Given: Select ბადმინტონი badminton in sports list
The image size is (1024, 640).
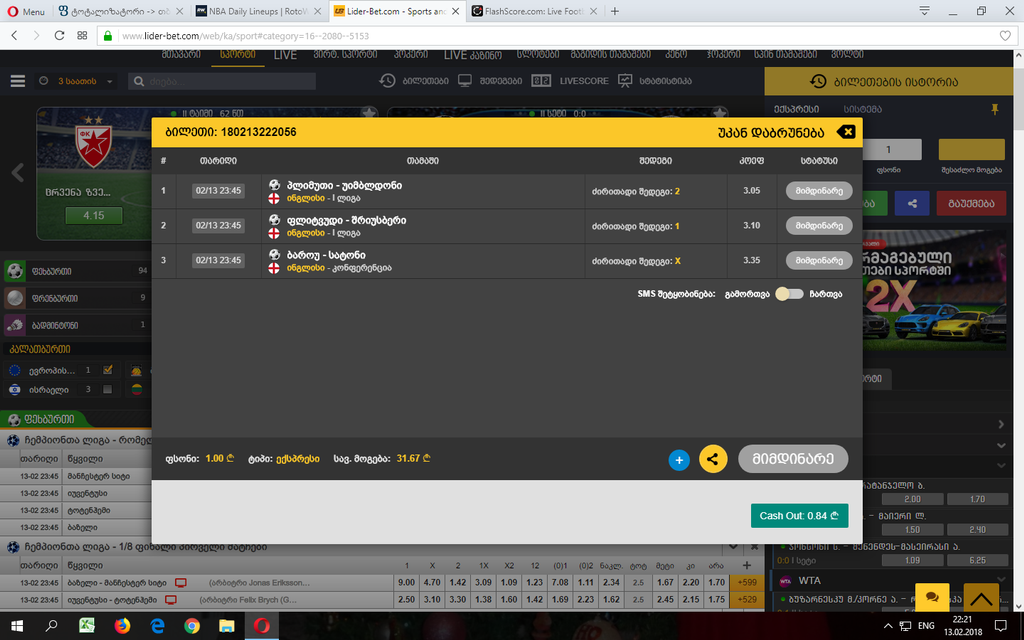Looking at the screenshot, I should click(x=76, y=325).
